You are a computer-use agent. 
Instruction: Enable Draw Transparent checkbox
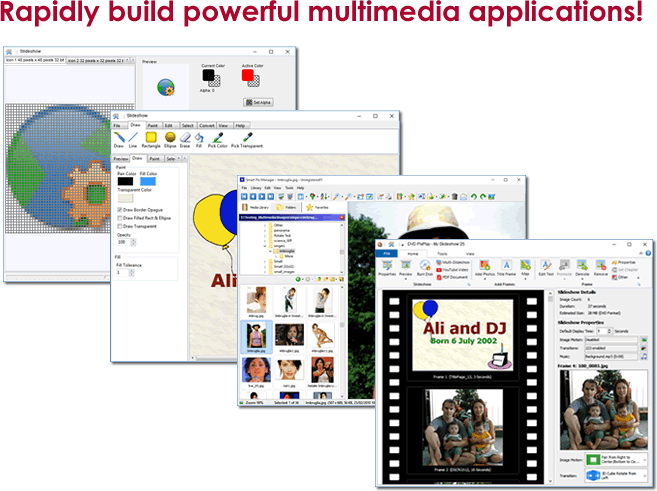tap(120, 226)
